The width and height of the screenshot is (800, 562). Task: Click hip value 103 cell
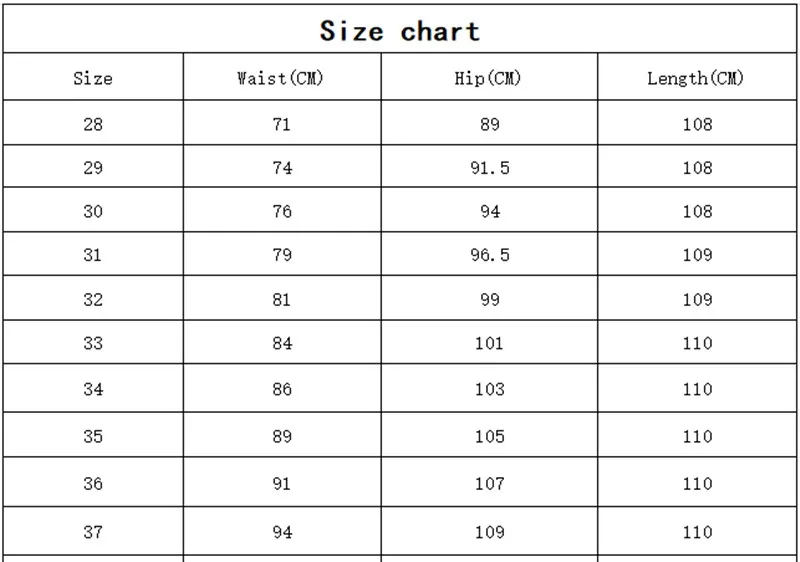[490, 389]
